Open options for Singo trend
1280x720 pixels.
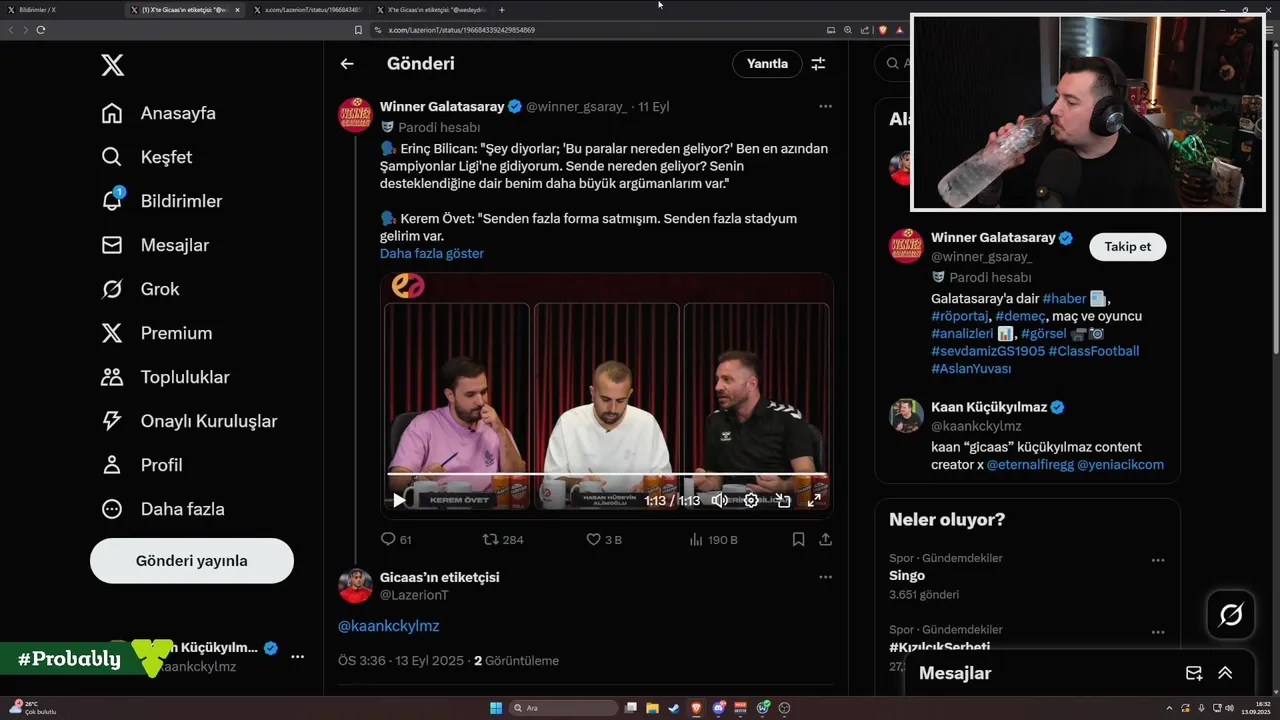(x=1158, y=560)
